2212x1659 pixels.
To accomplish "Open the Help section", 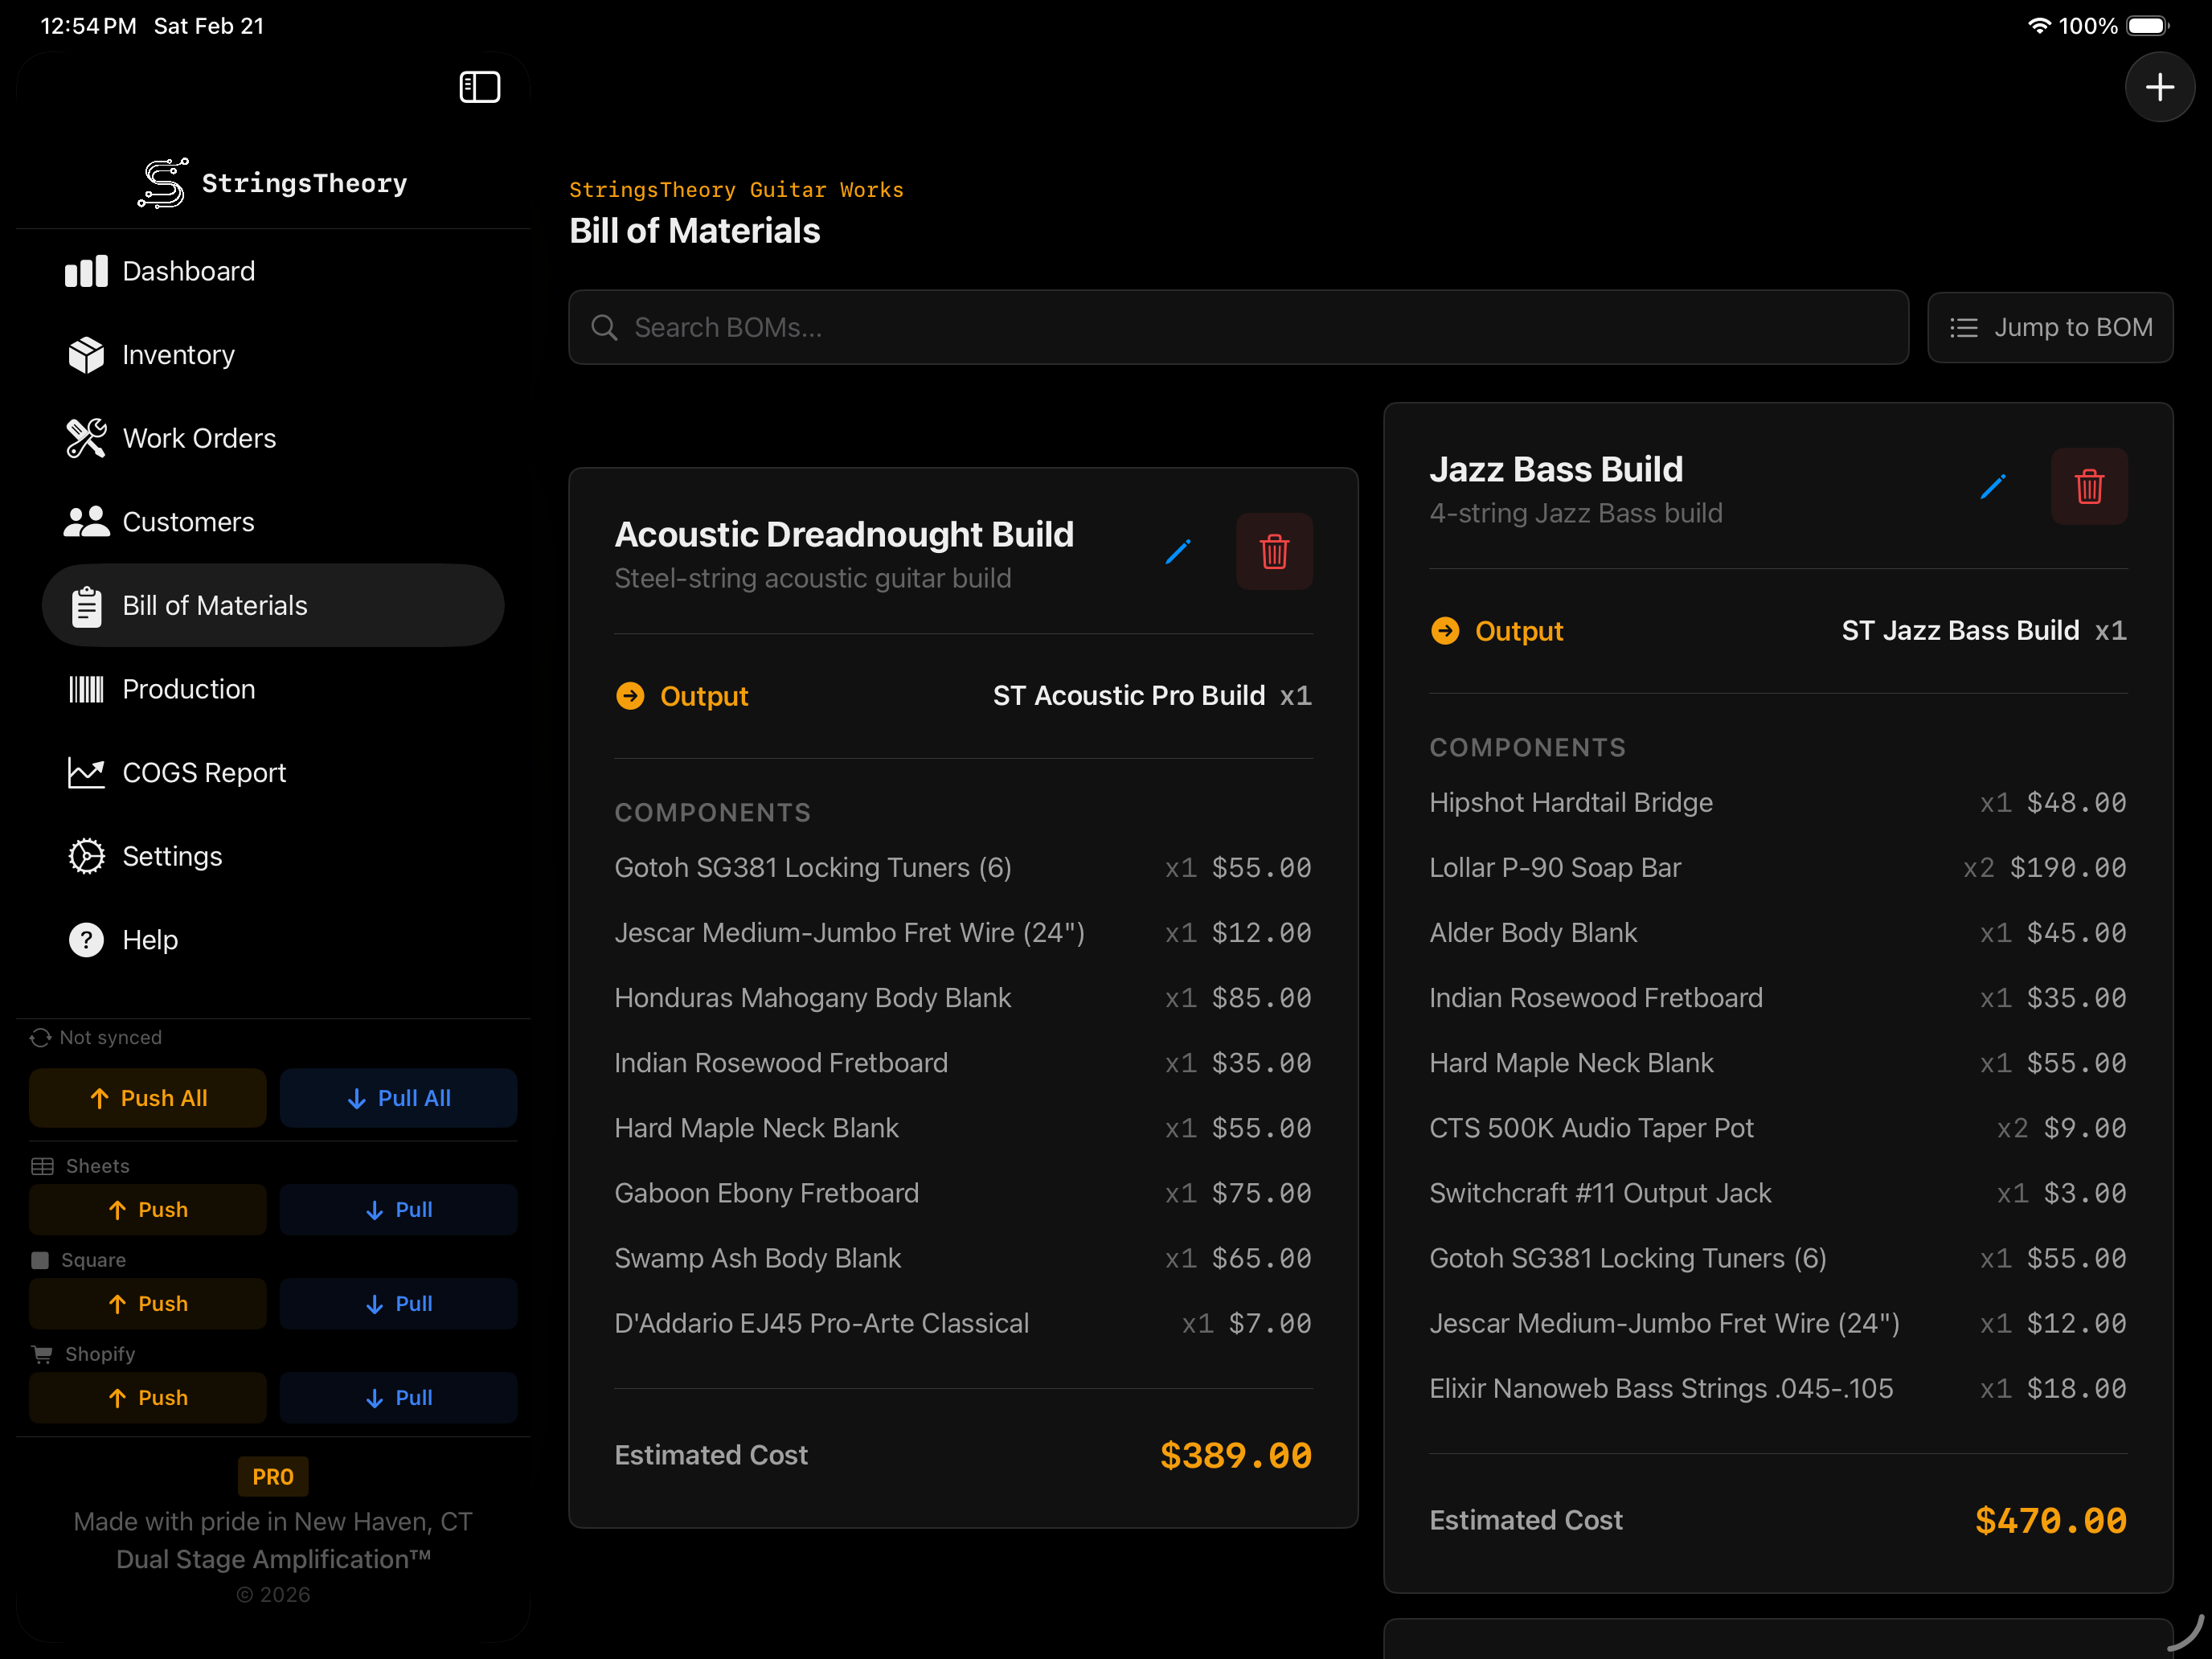I will point(149,939).
